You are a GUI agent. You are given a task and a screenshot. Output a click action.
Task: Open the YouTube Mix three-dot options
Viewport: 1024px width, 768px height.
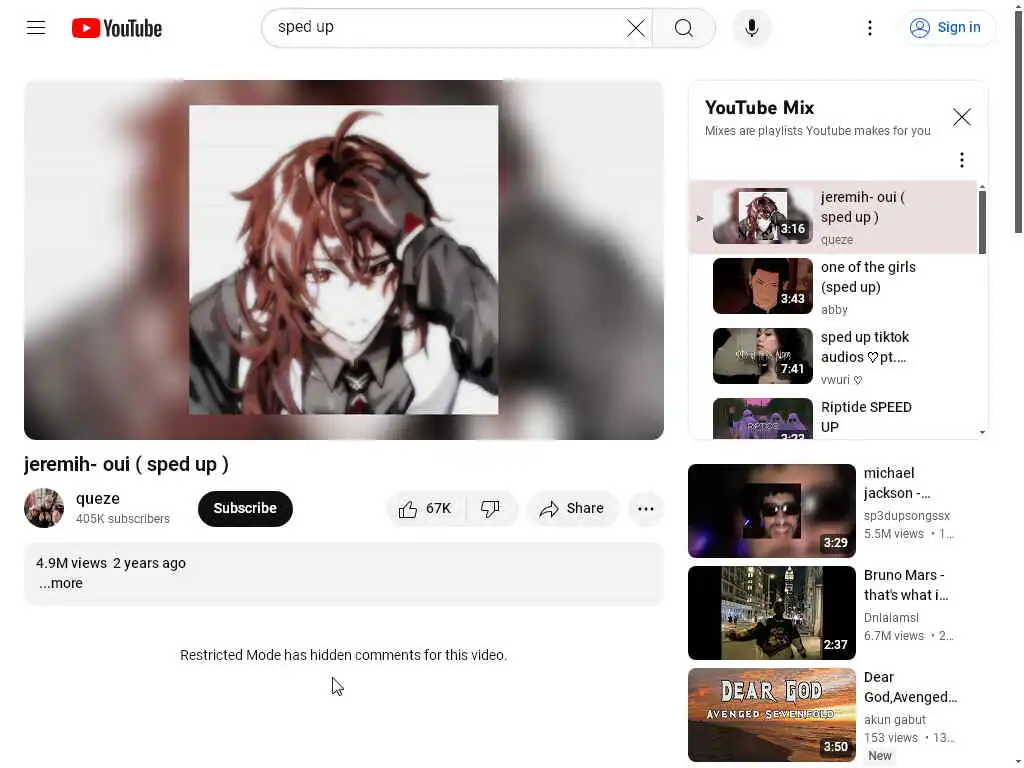coord(961,160)
